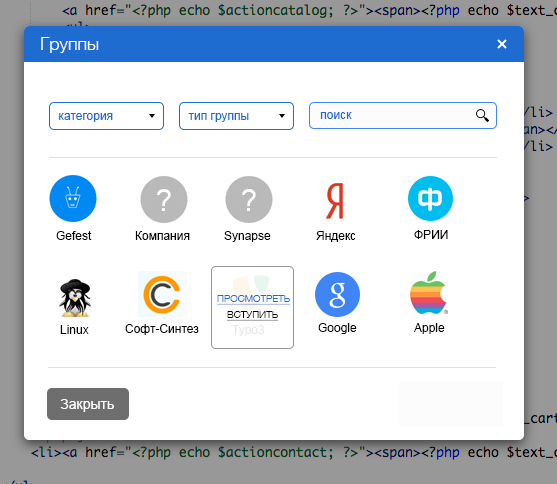This screenshot has width=557, height=484.
Task: Select the Яндекс group label
Action: click(336, 236)
